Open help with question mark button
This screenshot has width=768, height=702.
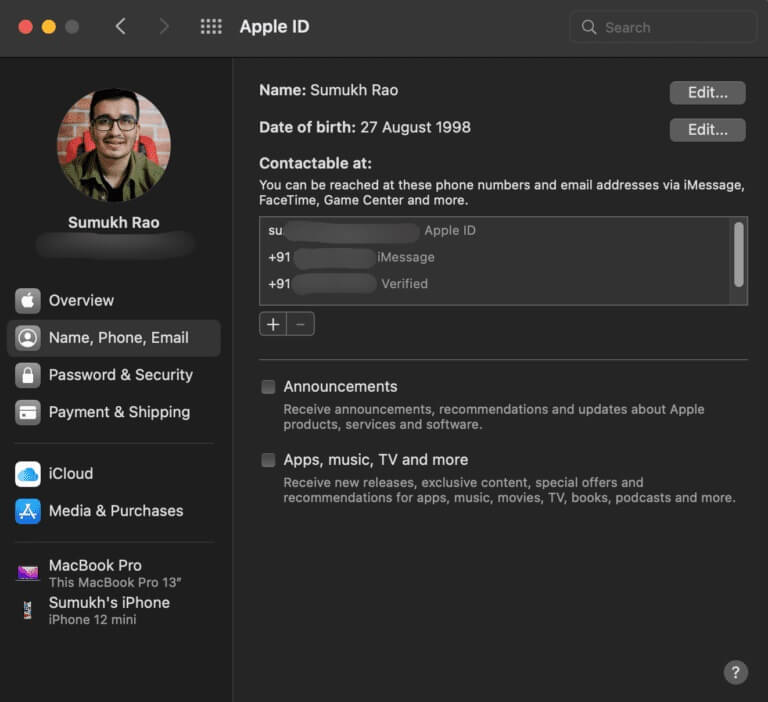coord(735,673)
